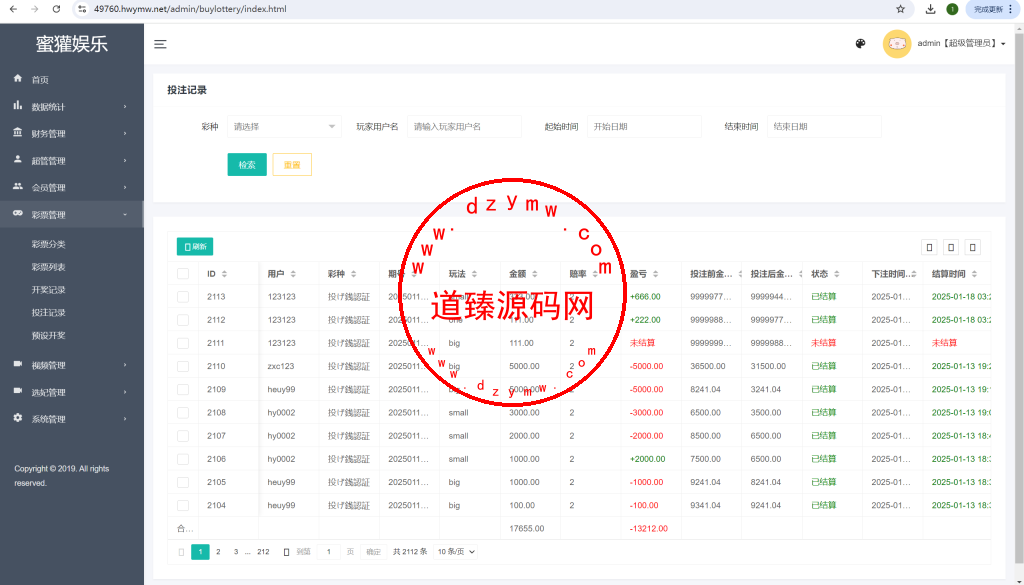Open browser three-dot menu

(1011, 9)
